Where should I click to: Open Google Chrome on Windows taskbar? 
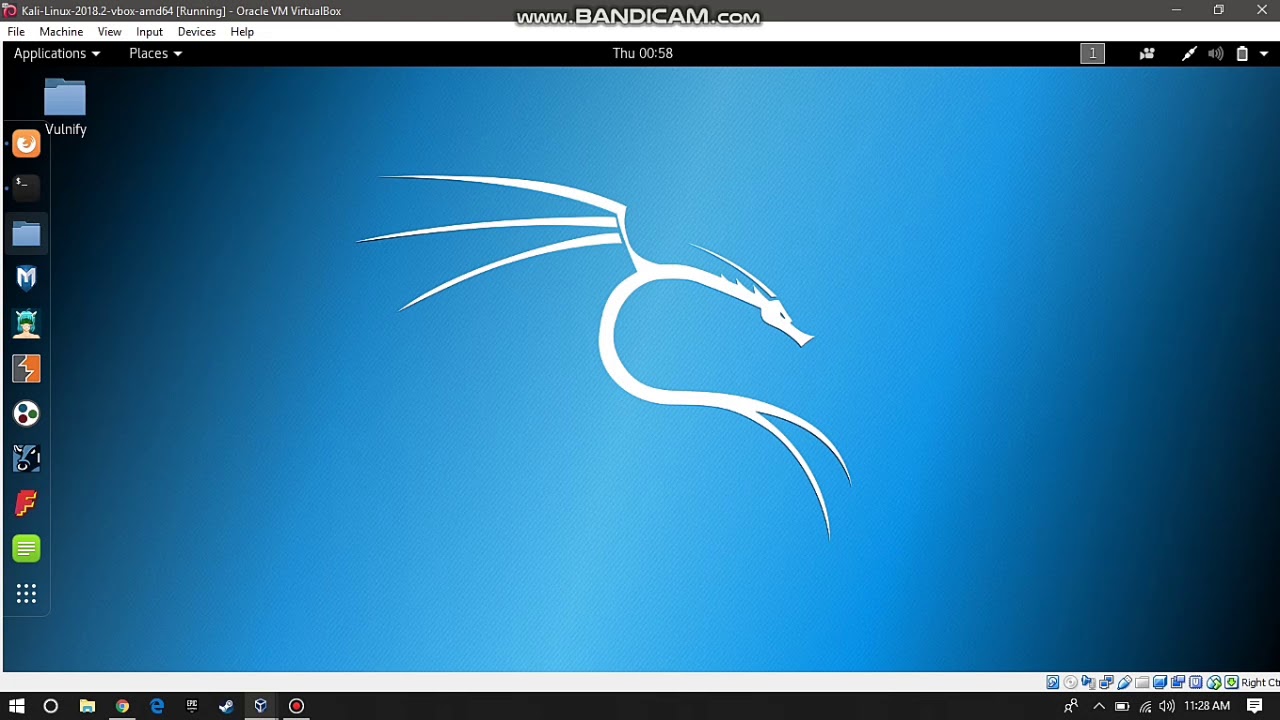(x=122, y=706)
